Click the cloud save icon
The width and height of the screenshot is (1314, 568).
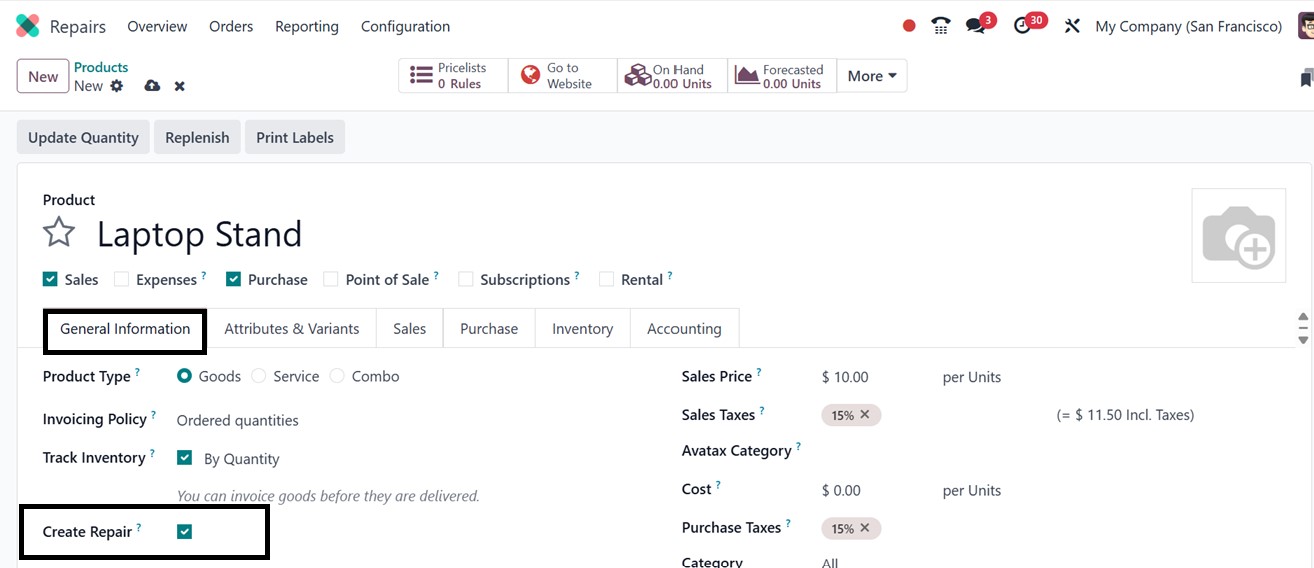tap(152, 86)
